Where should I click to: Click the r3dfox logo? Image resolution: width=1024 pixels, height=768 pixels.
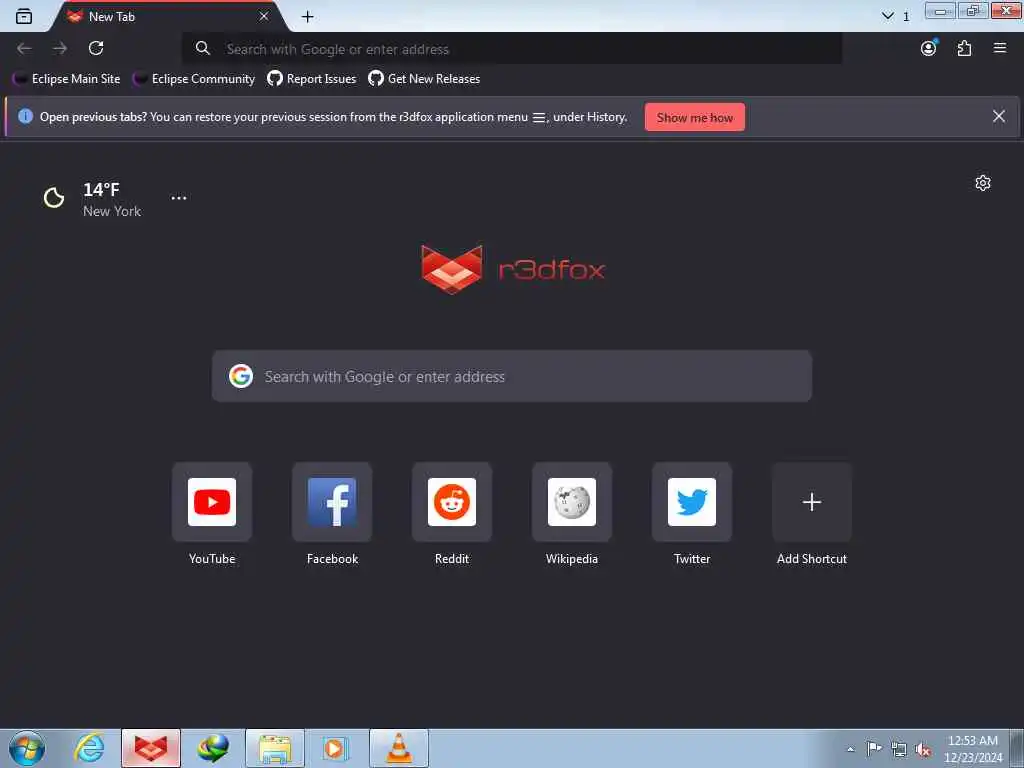click(x=513, y=270)
